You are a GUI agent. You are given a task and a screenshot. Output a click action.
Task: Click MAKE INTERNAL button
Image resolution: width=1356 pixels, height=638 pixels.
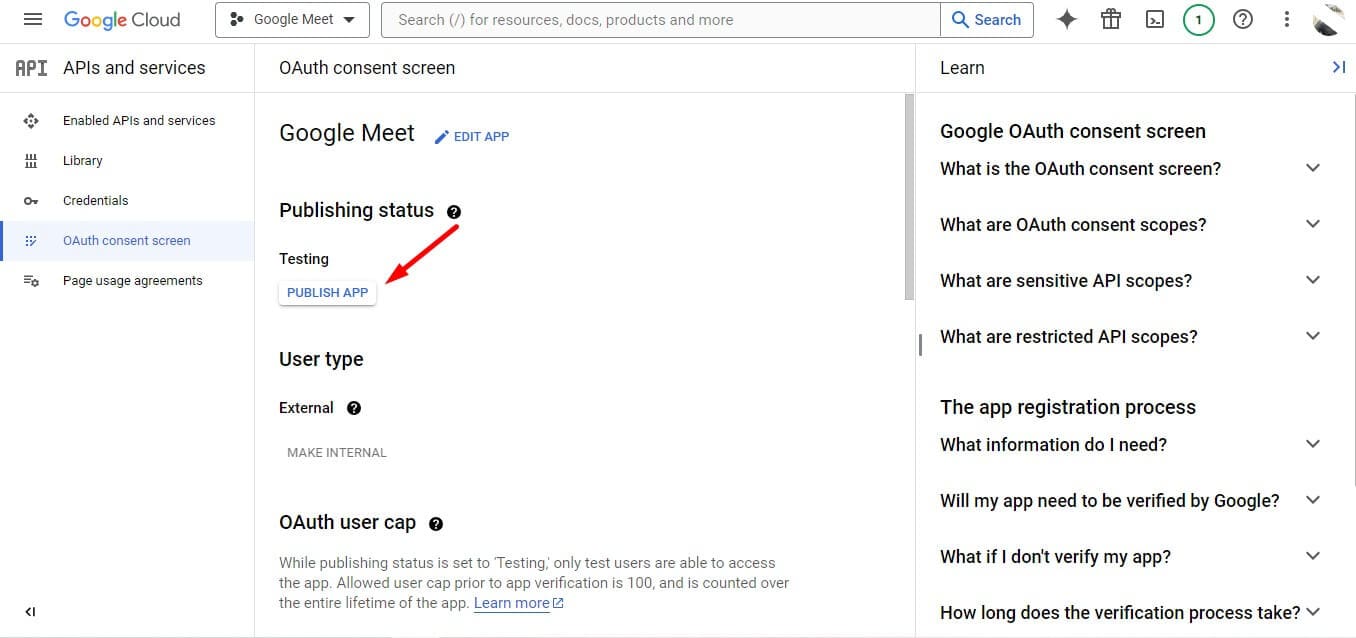click(336, 453)
